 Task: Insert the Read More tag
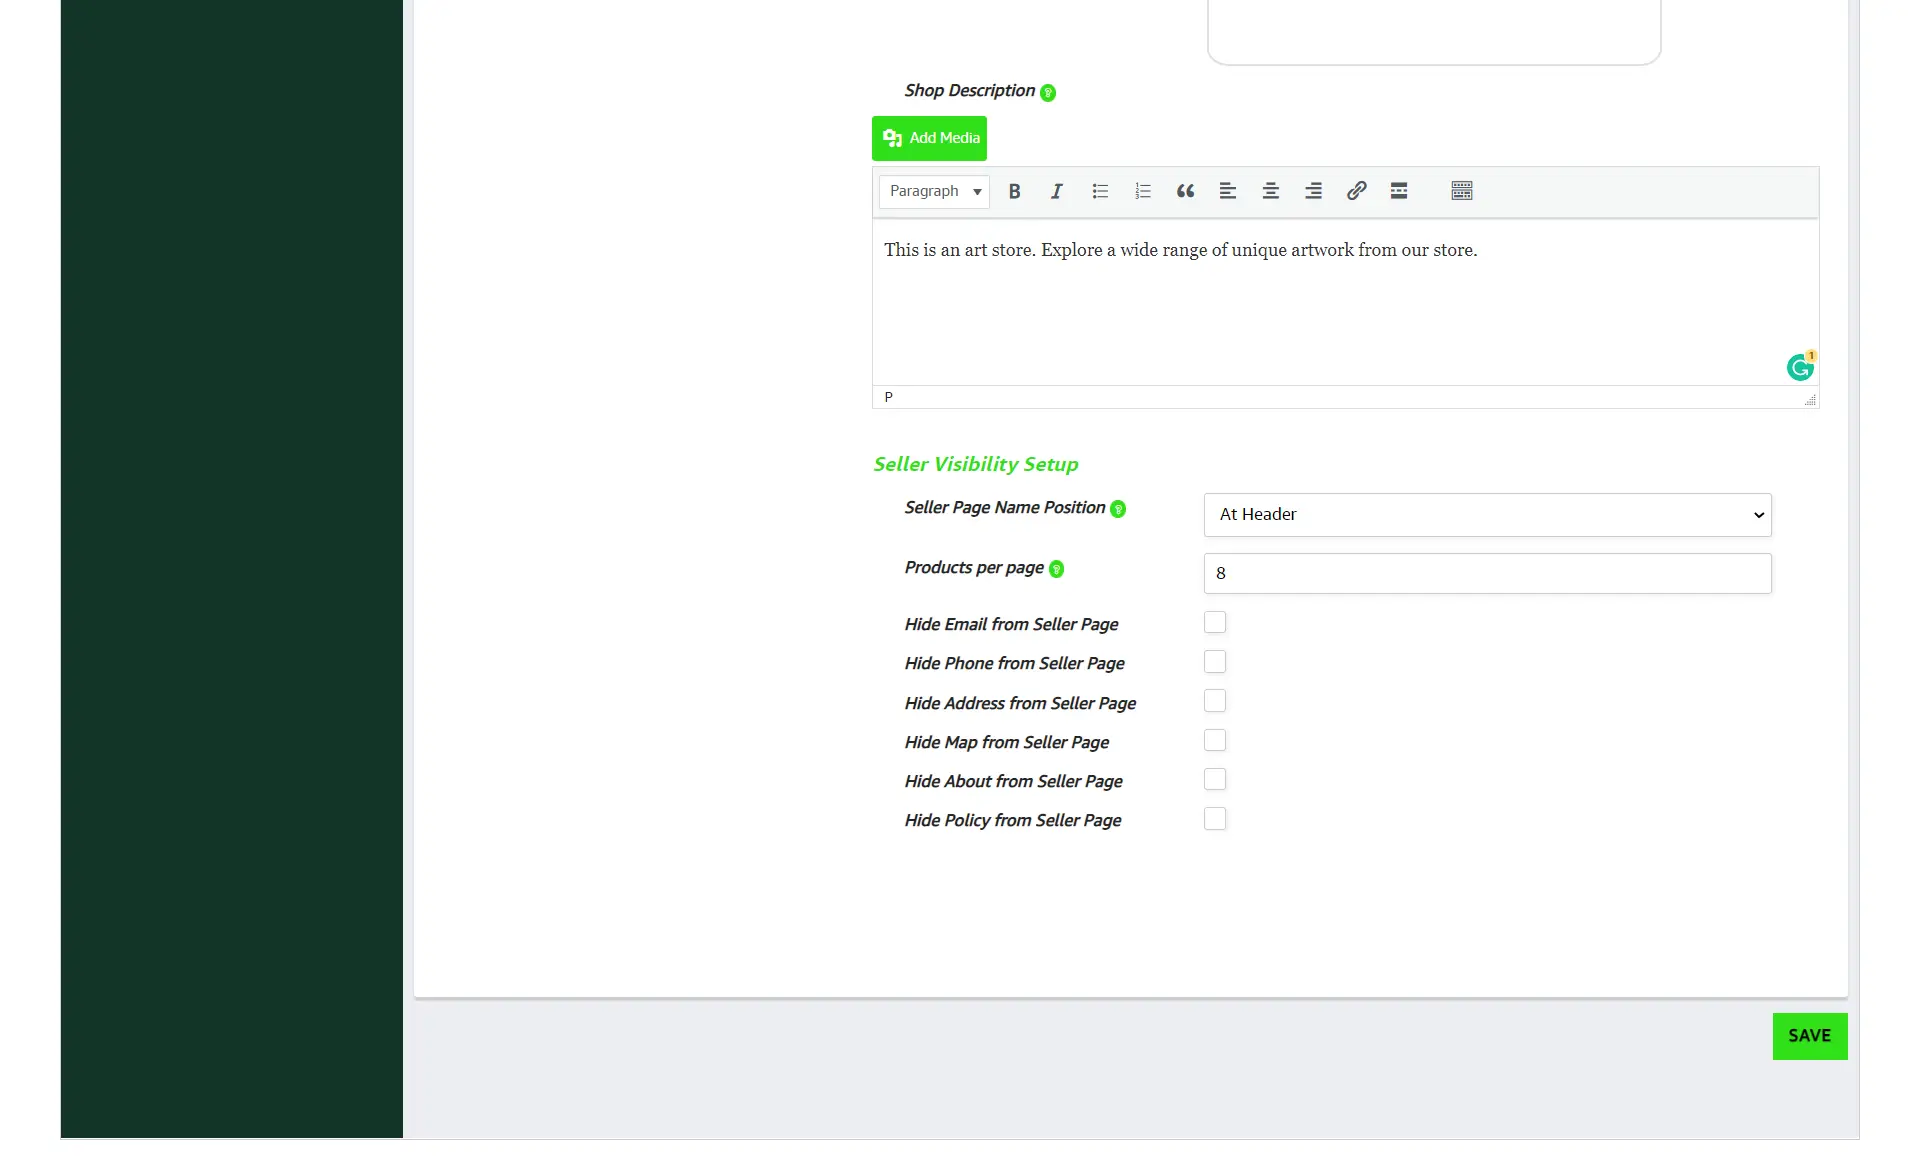click(1398, 191)
